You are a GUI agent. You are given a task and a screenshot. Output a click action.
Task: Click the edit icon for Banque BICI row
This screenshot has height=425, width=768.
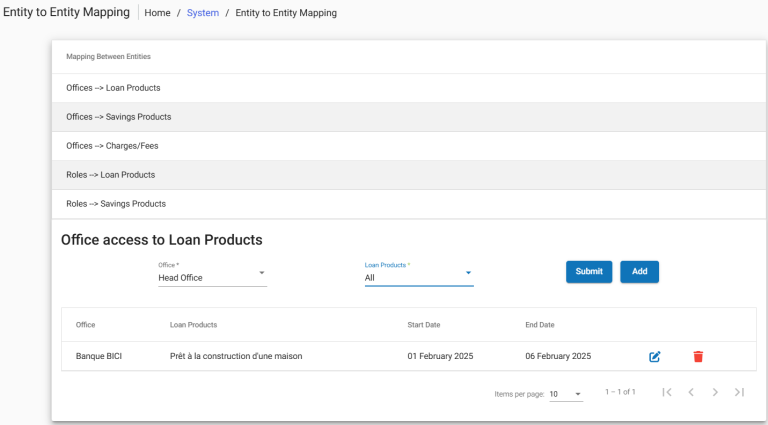click(655, 356)
